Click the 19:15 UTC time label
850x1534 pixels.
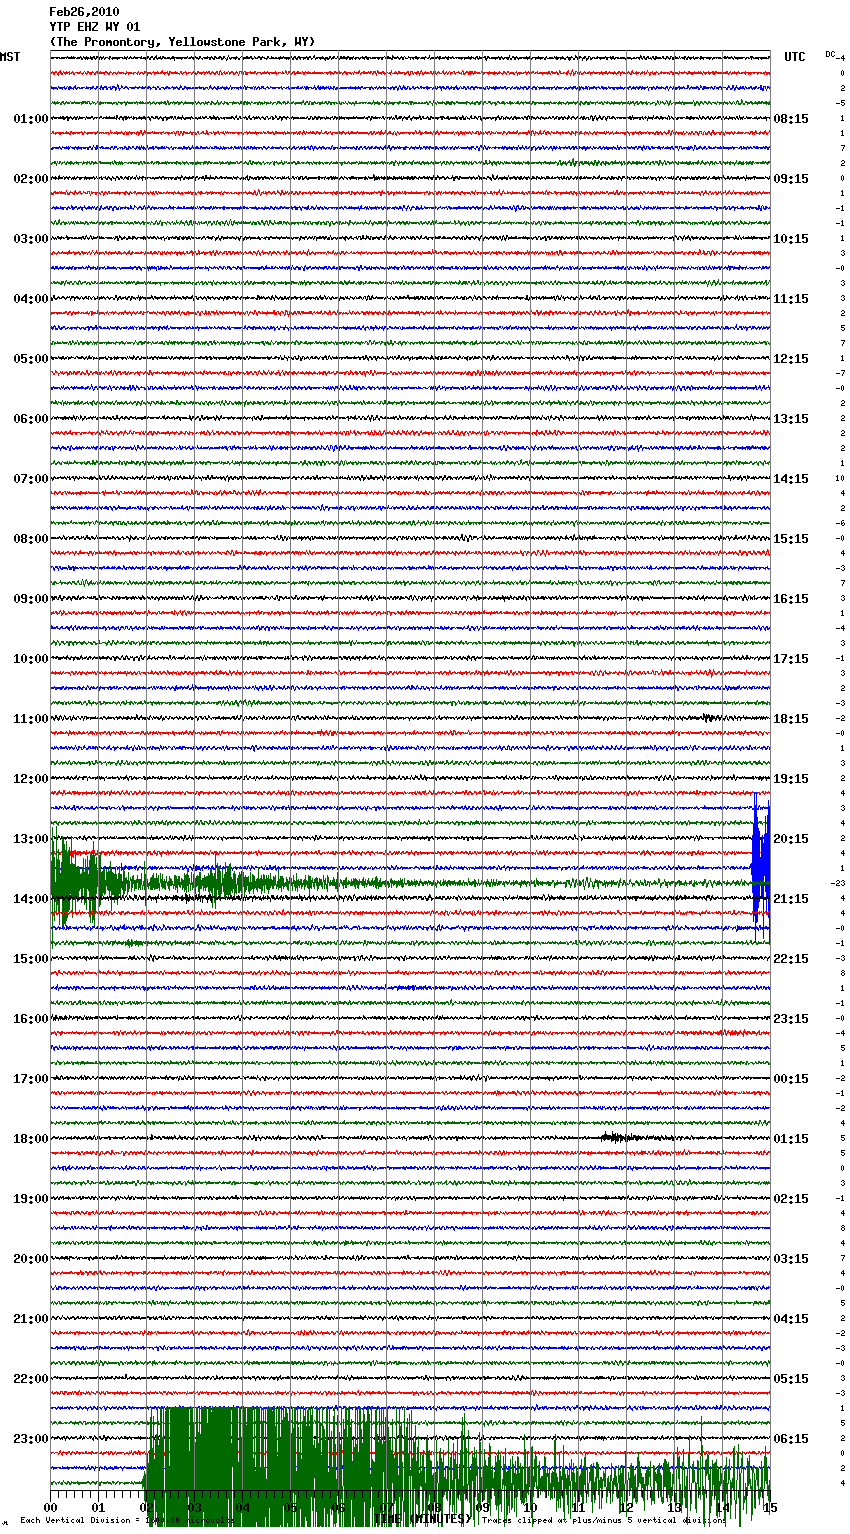coord(791,779)
